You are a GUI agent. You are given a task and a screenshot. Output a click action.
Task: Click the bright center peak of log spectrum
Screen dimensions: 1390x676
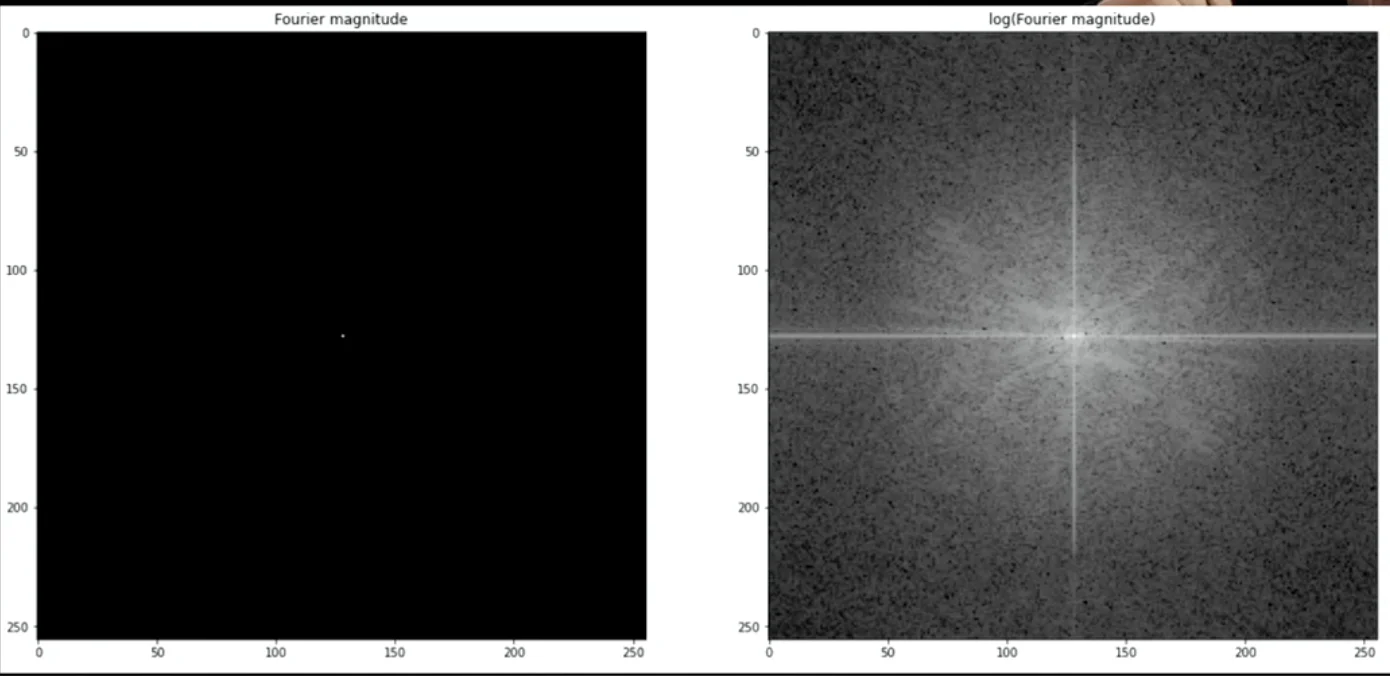pyautogui.click(x=1074, y=335)
